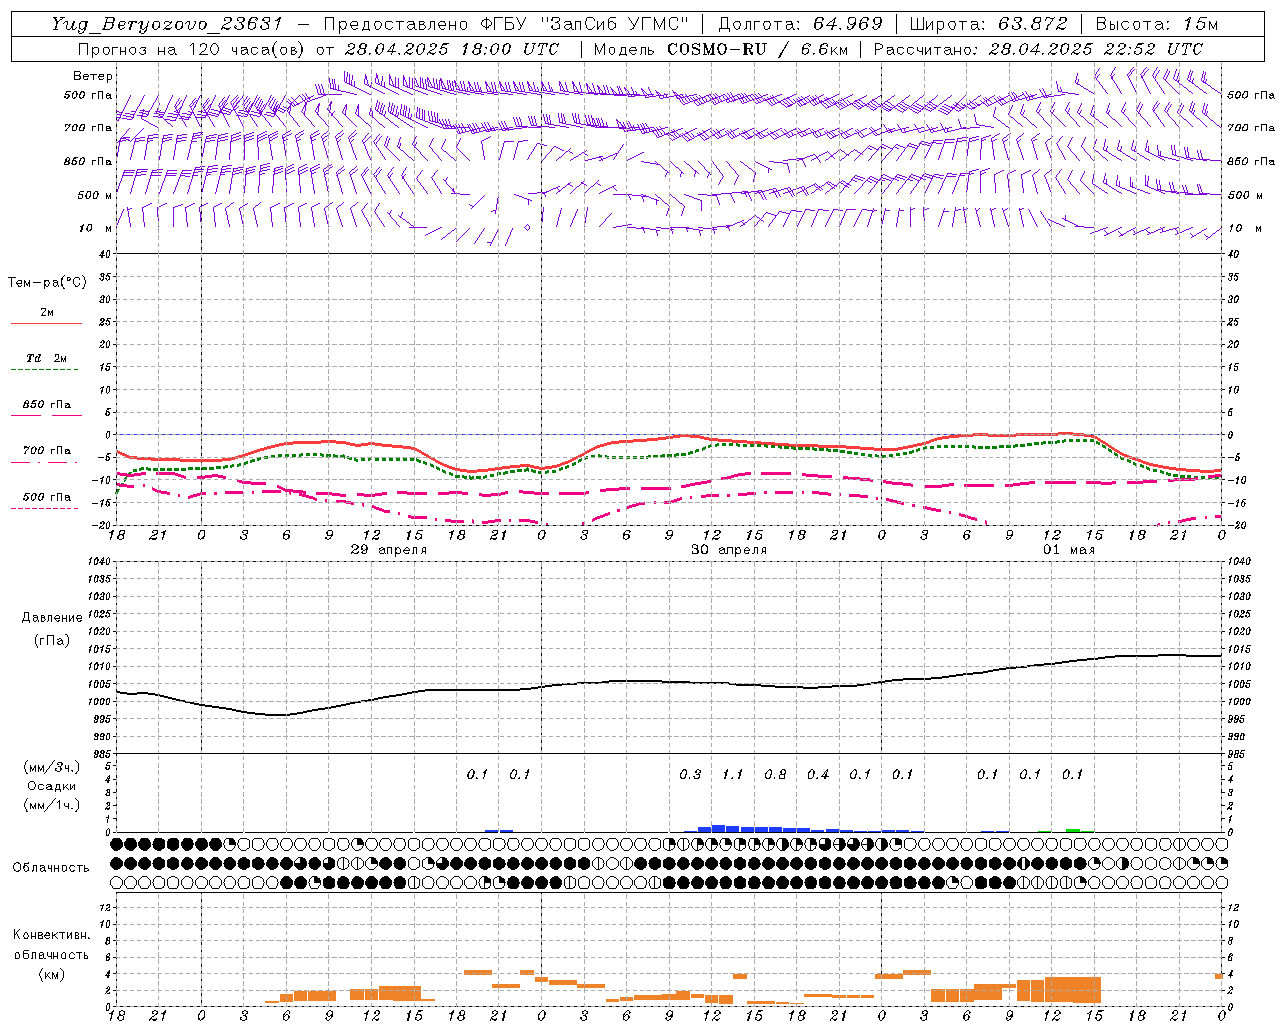Click the Конвективн. label
This screenshot has width=1280, height=1024.
point(51,935)
